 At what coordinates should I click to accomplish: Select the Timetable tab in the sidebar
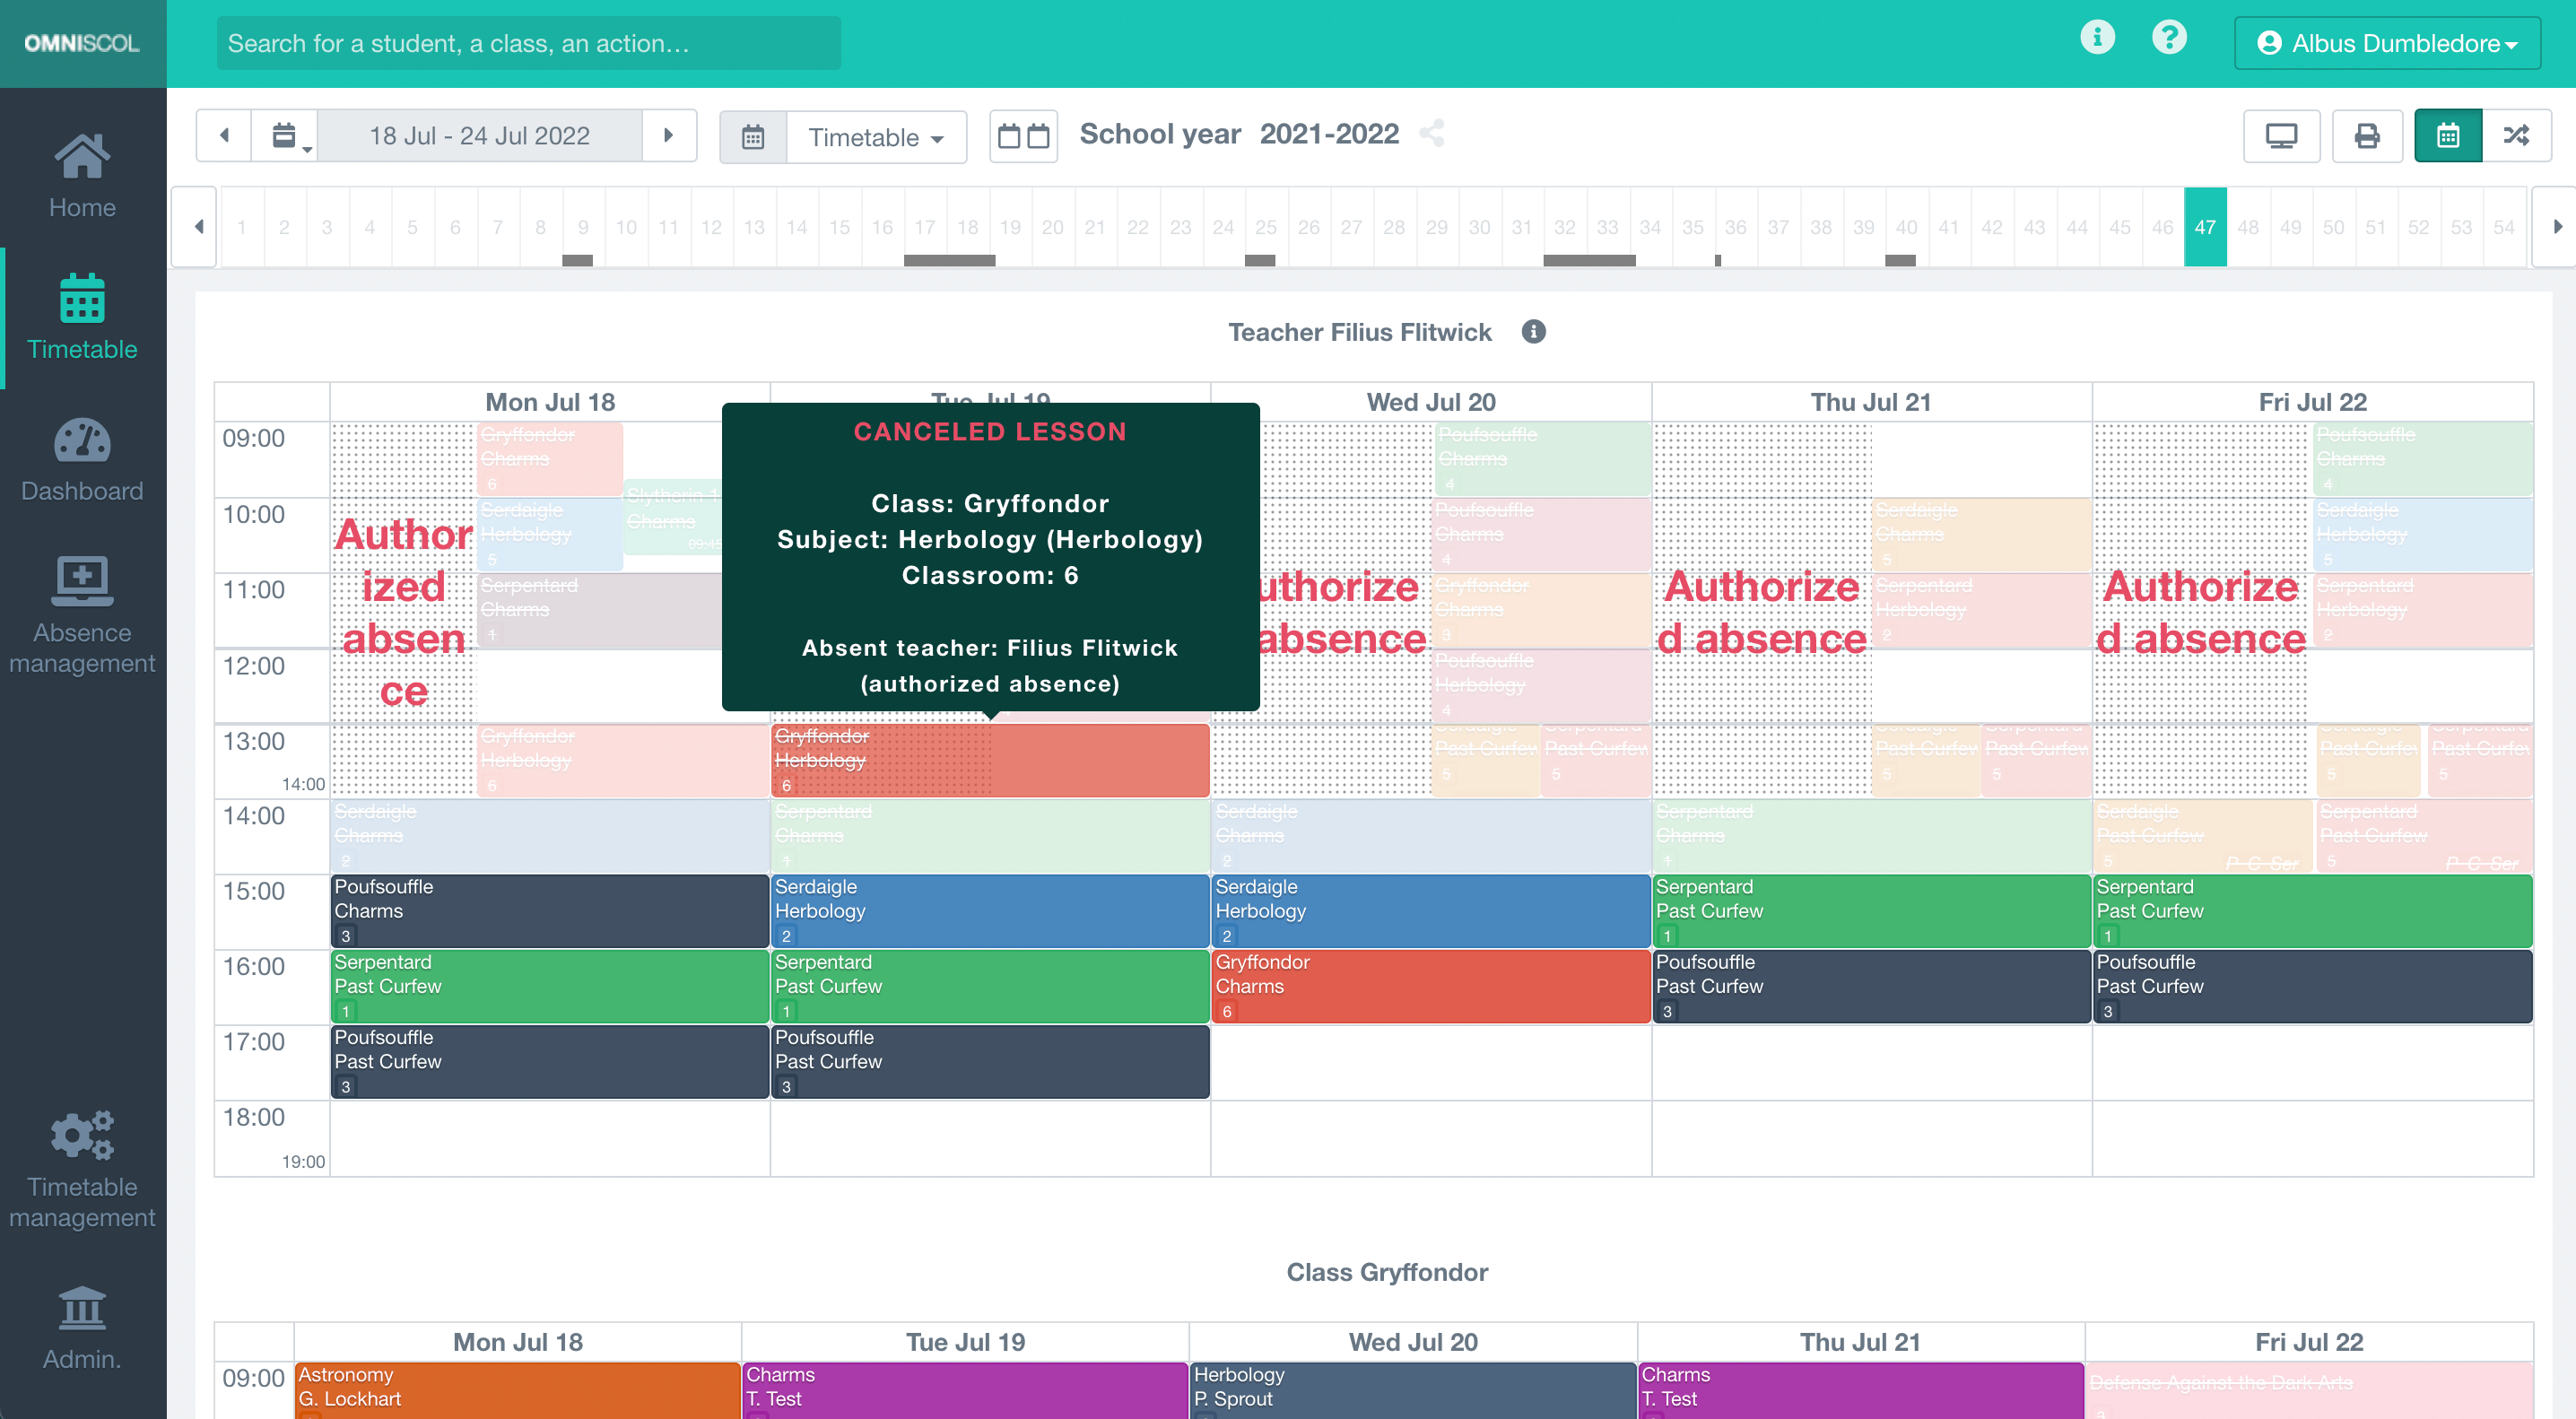82,318
